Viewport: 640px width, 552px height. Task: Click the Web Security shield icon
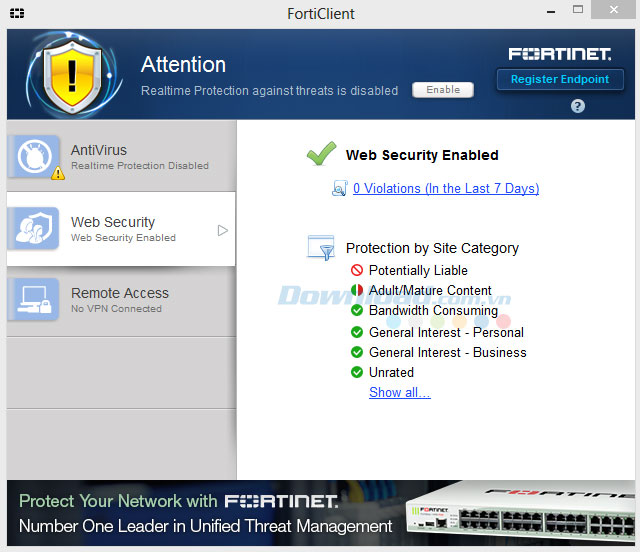(34, 228)
